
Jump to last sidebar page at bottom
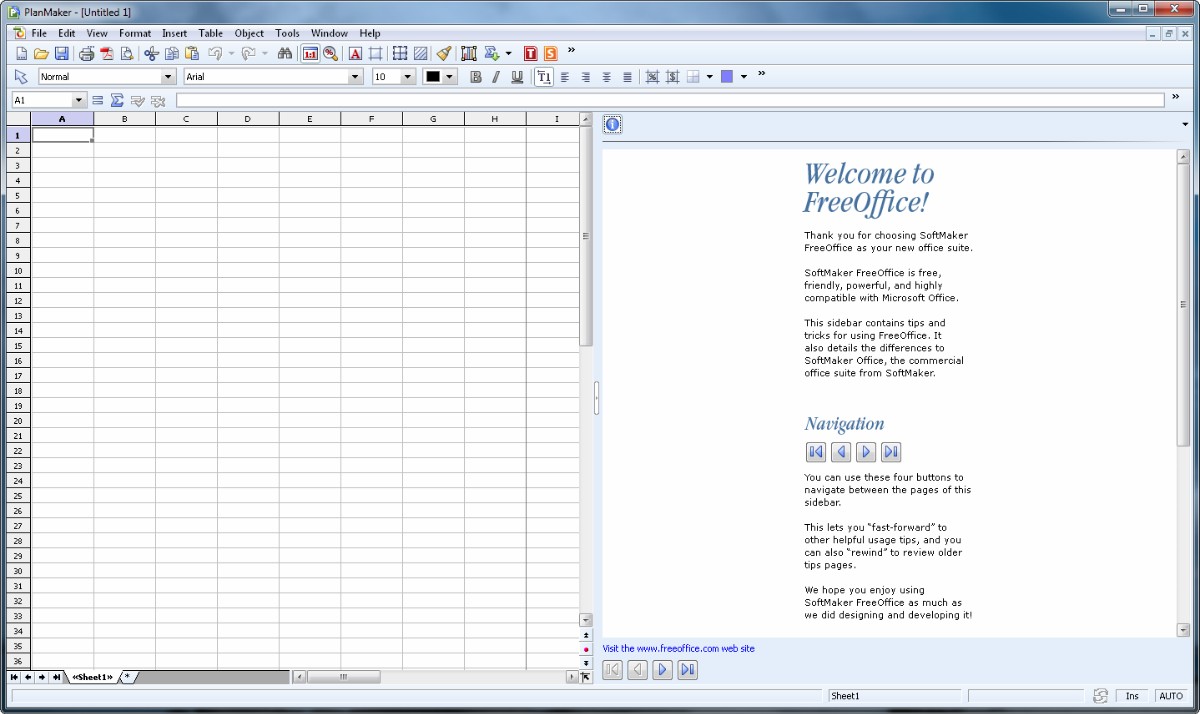tap(687, 670)
